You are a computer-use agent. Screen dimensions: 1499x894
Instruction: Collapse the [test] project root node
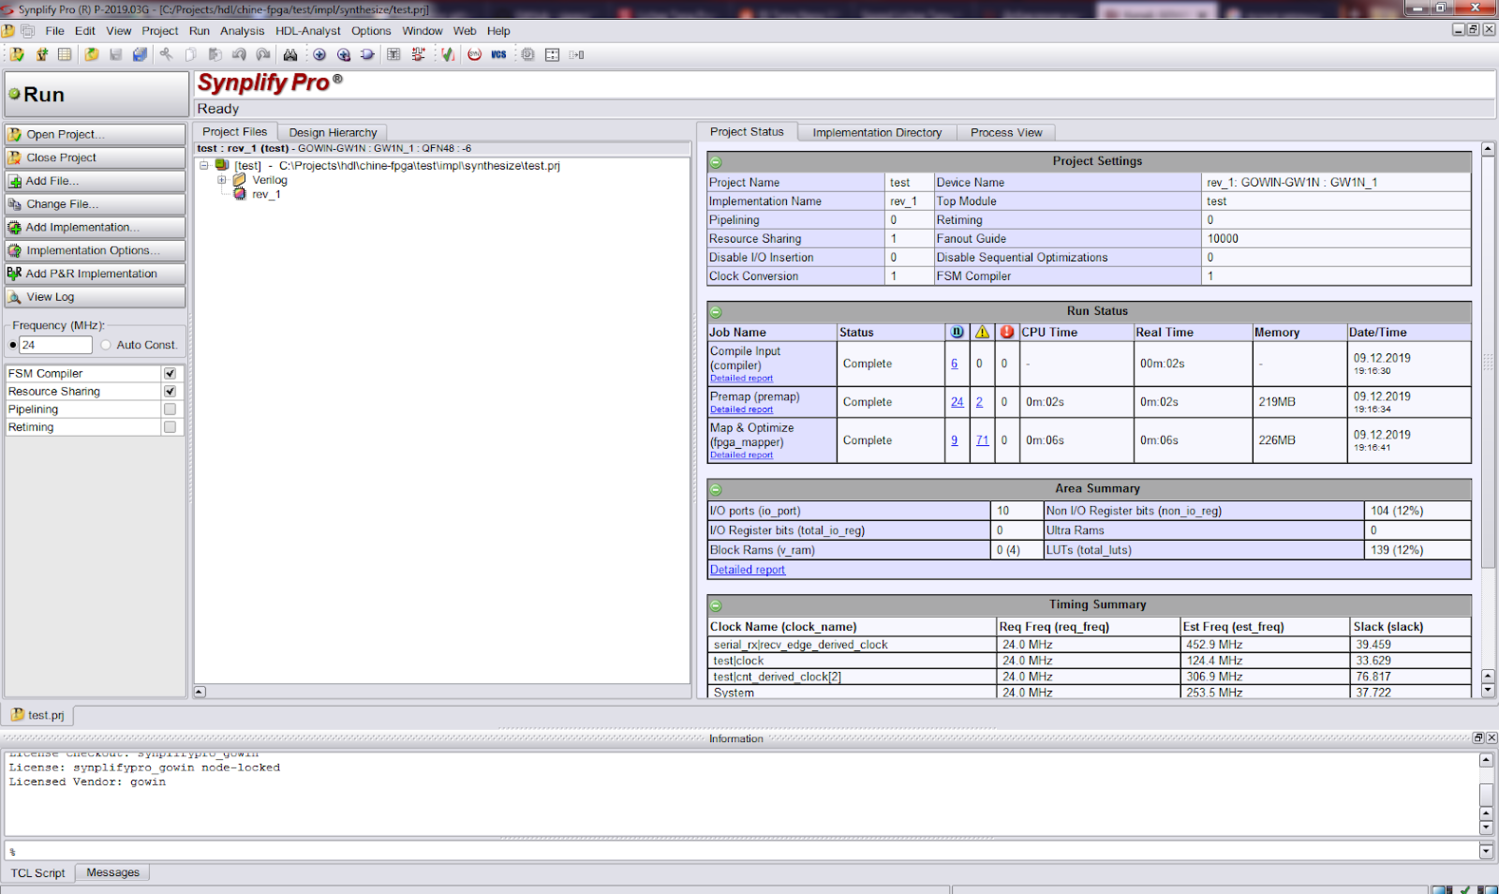(x=204, y=166)
